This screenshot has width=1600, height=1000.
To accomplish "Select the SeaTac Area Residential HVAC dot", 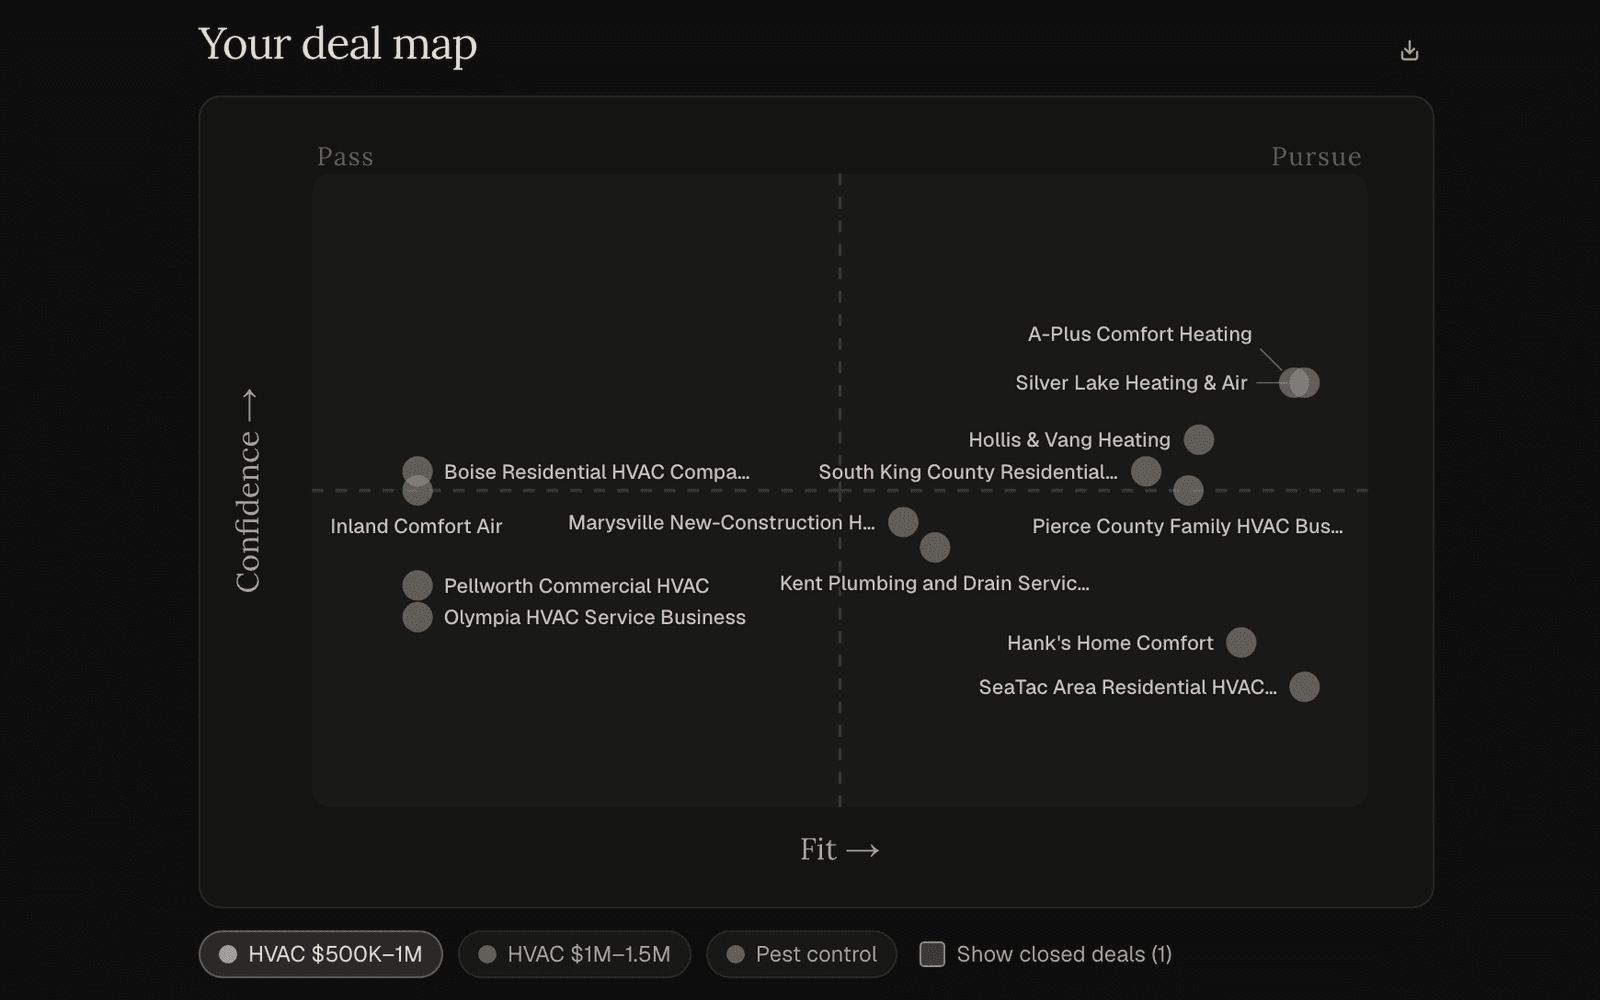I will [1304, 687].
